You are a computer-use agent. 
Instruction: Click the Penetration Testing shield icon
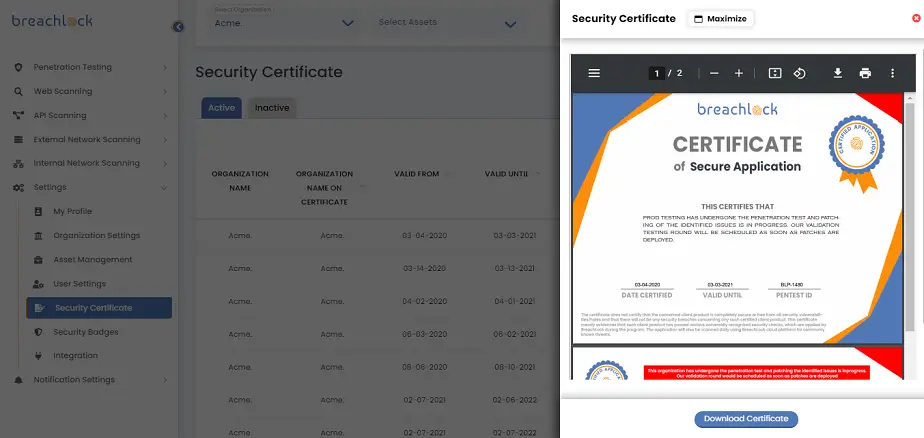18,67
